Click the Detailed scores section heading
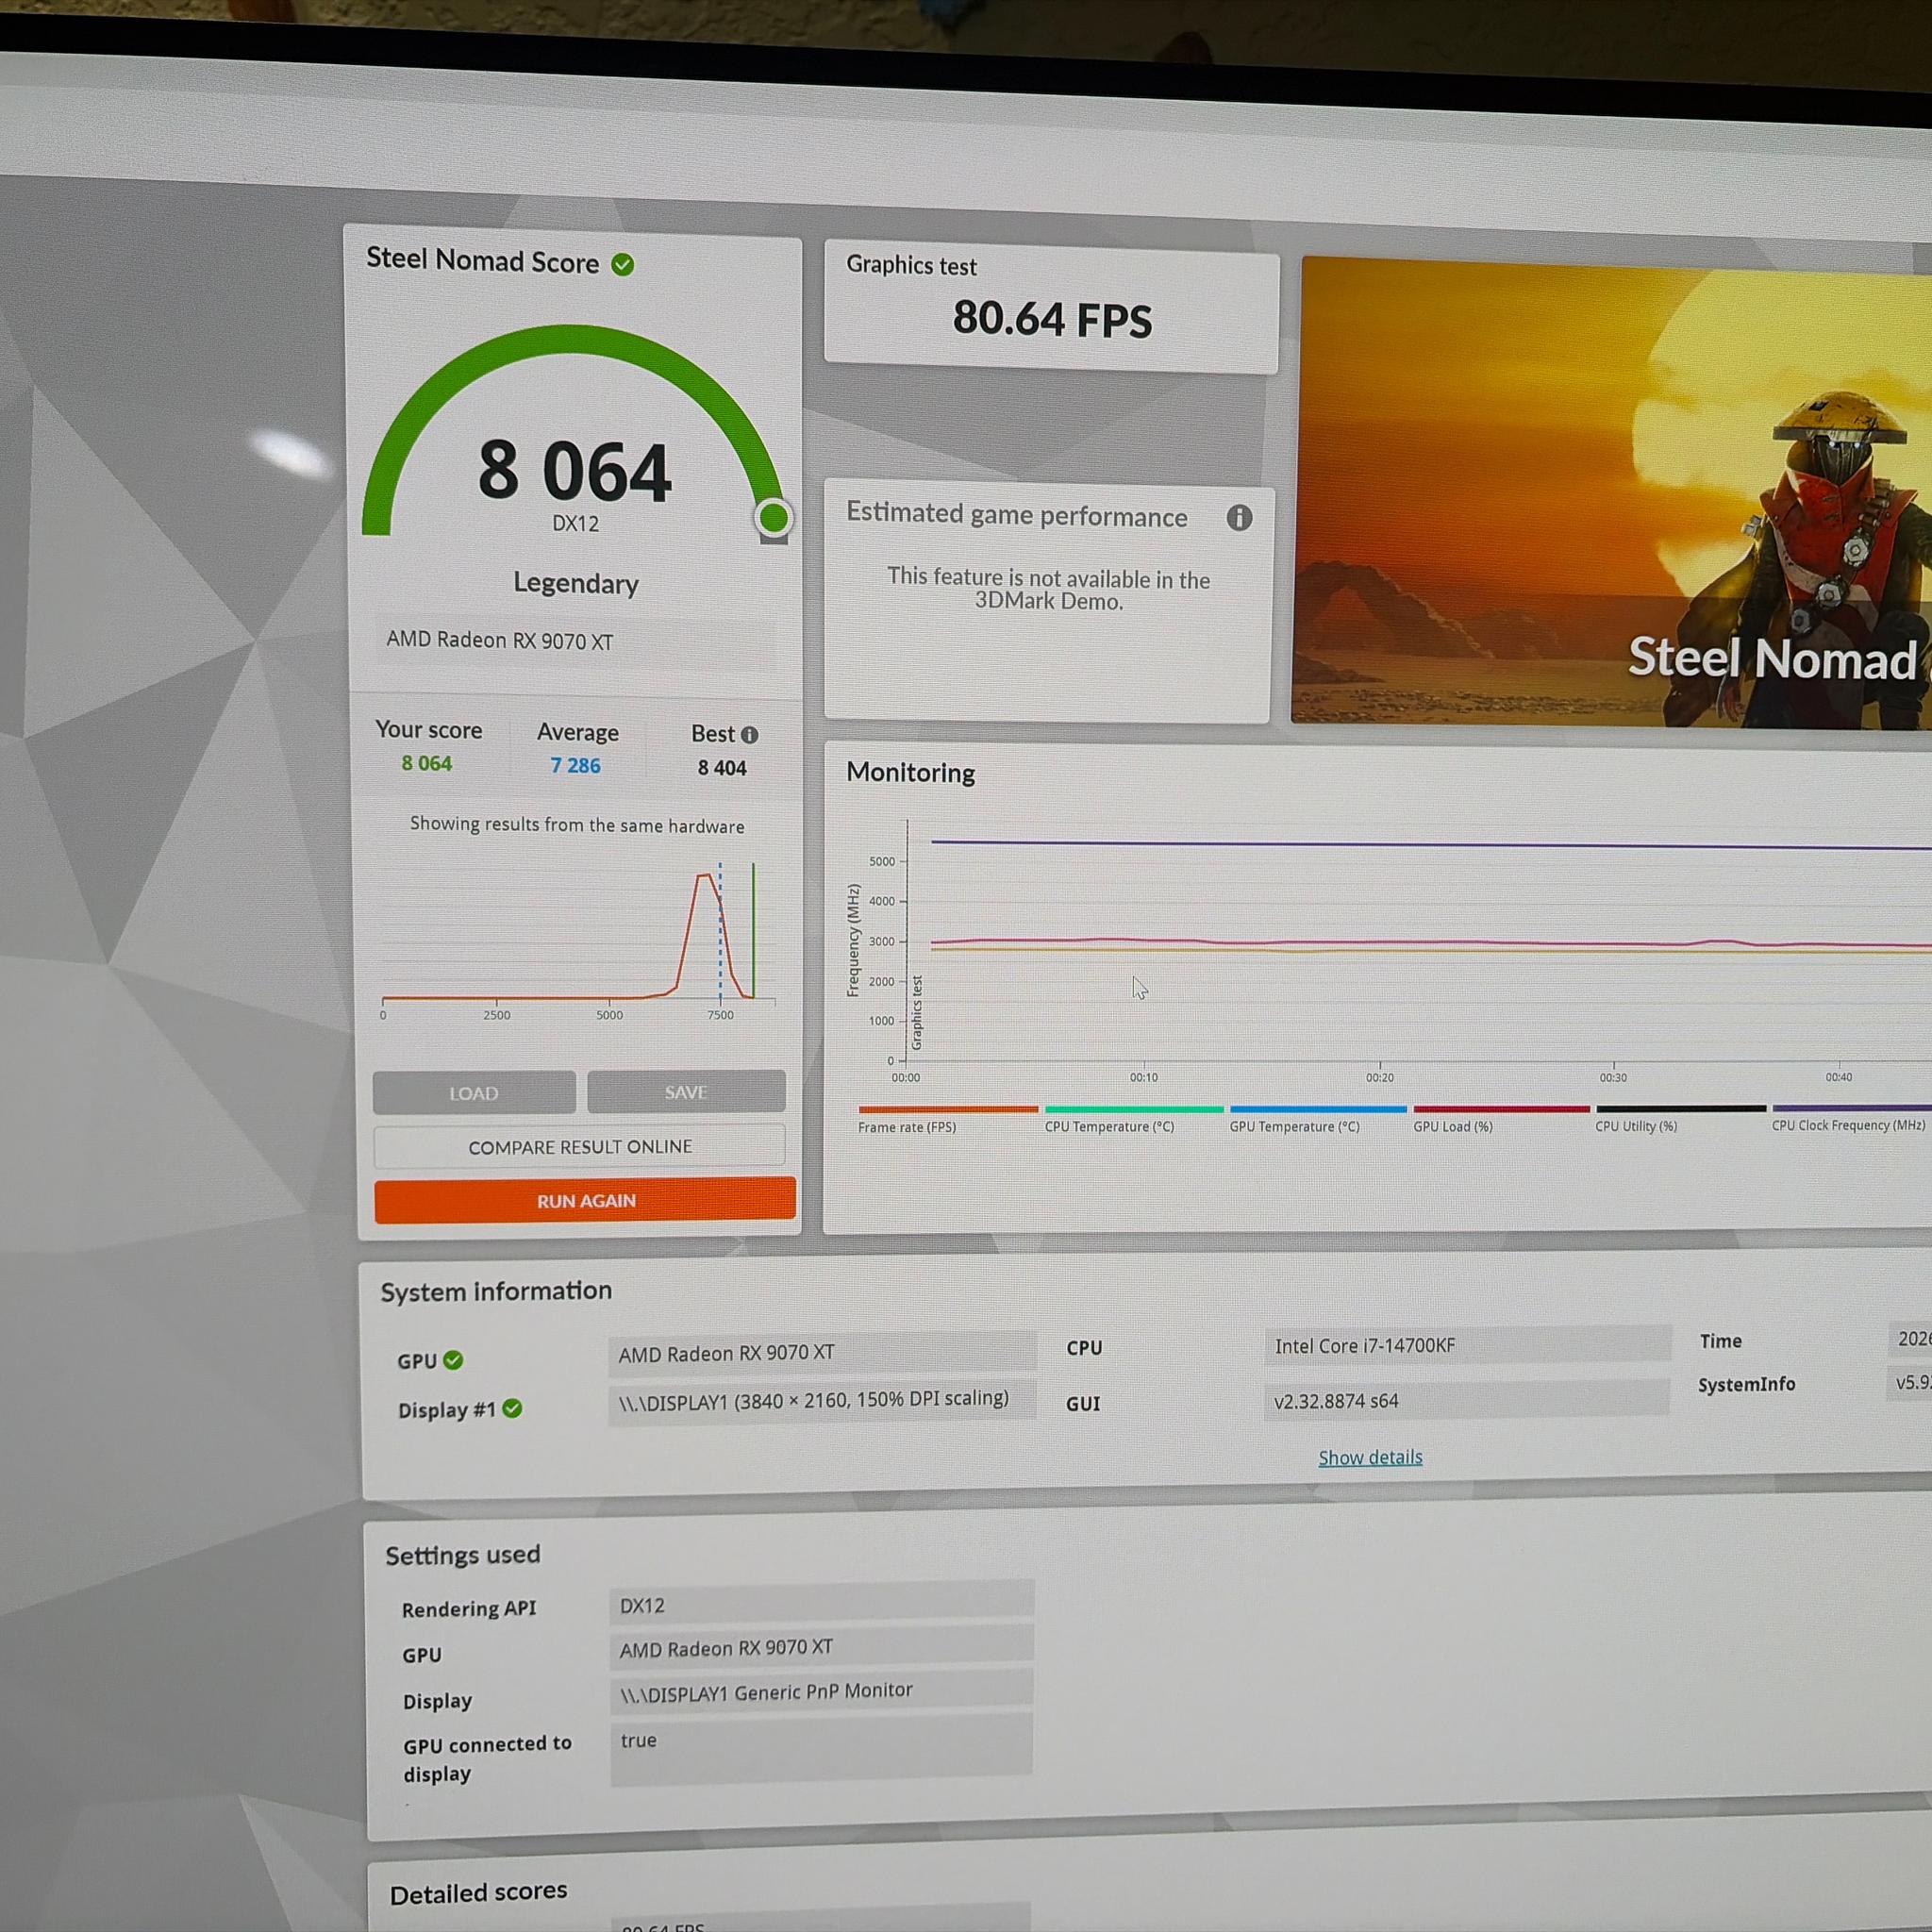1932x1932 pixels. pyautogui.click(x=478, y=1893)
